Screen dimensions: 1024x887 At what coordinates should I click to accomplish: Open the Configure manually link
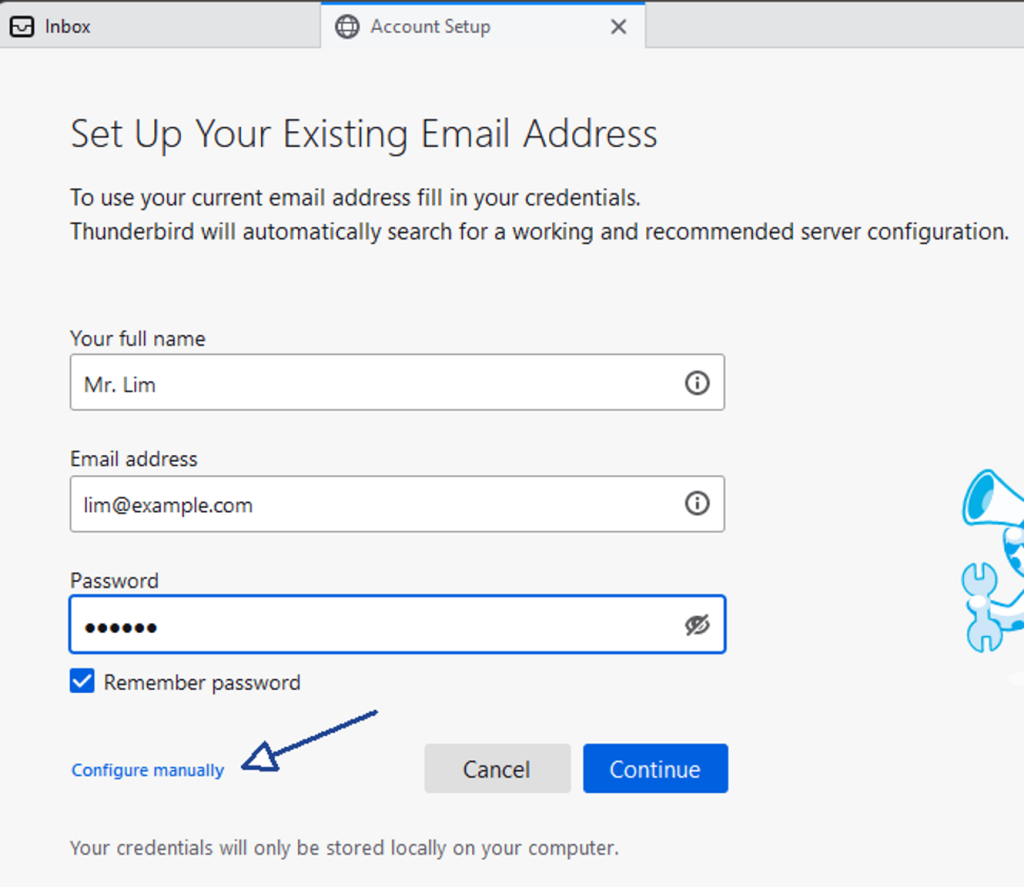148,770
